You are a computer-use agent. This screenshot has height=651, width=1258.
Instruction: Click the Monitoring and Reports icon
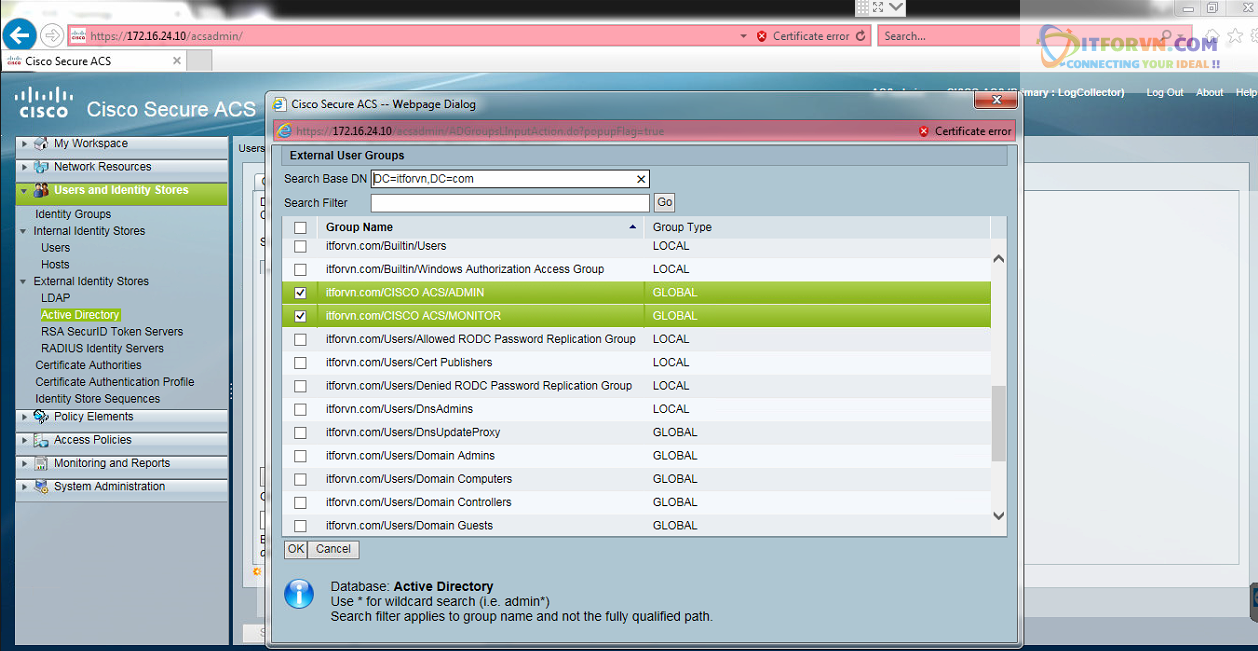[x=41, y=464]
